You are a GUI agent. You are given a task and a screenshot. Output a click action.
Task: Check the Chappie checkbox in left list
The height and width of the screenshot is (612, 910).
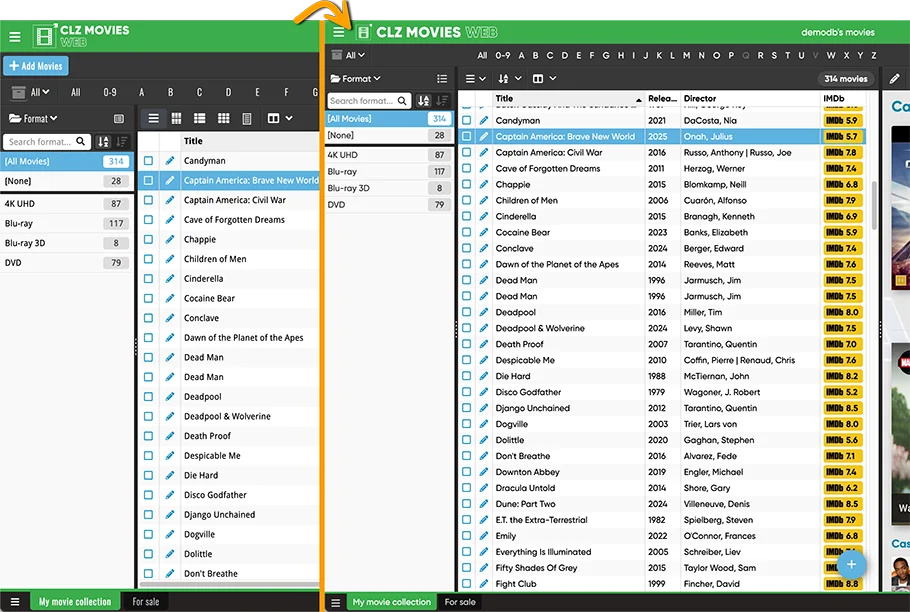tap(149, 239)
